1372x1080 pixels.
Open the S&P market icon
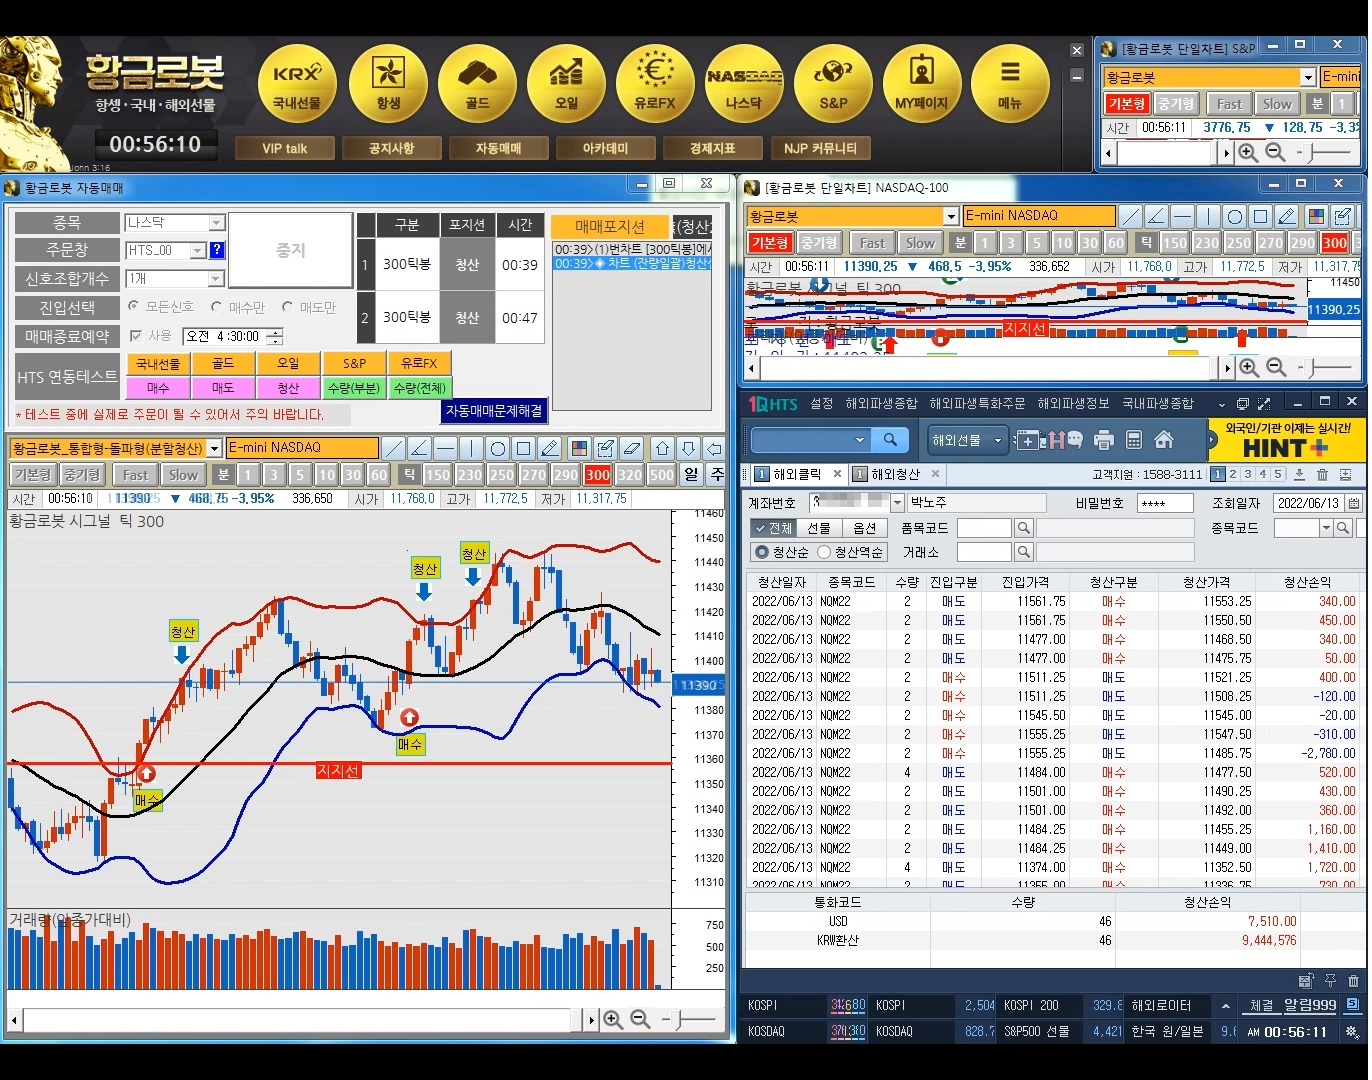pos(833,84)
